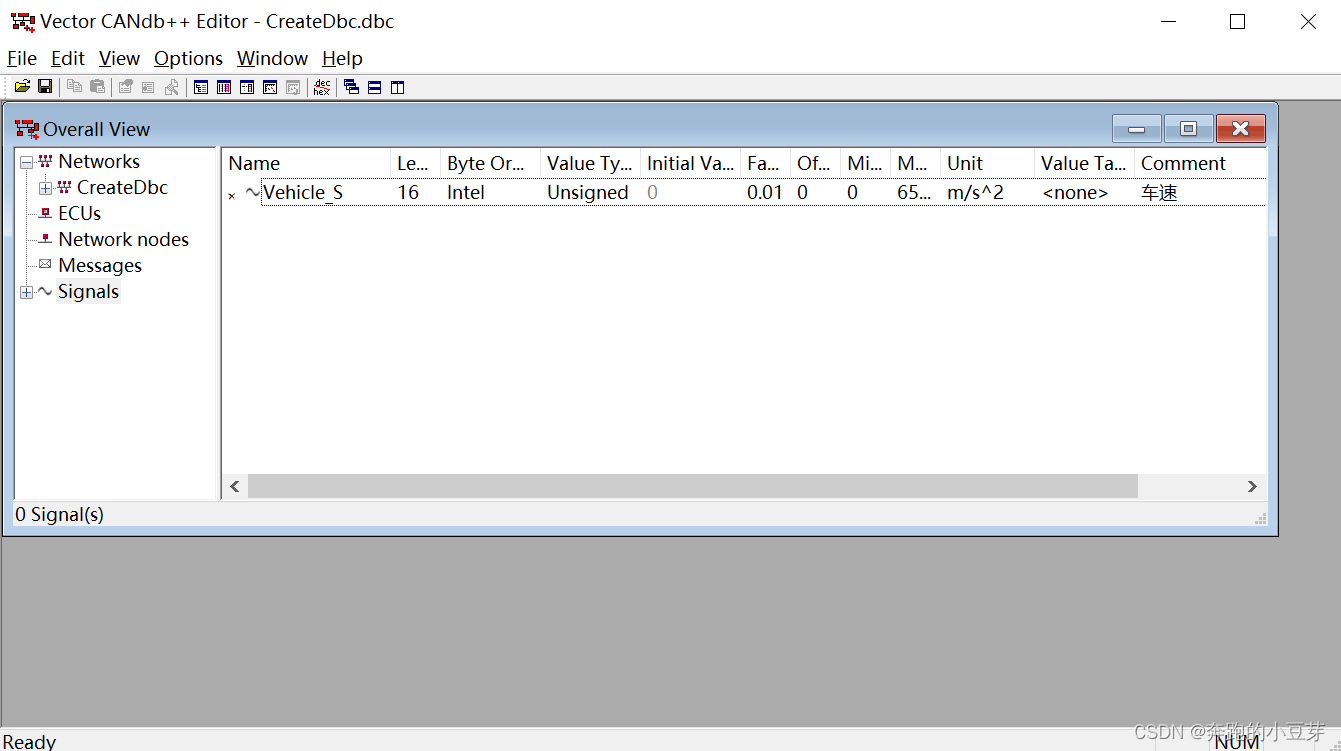This screenshot has width=1341, height=751.
Task: Select ECUs in the tree
Action: [x=79, y=213]
